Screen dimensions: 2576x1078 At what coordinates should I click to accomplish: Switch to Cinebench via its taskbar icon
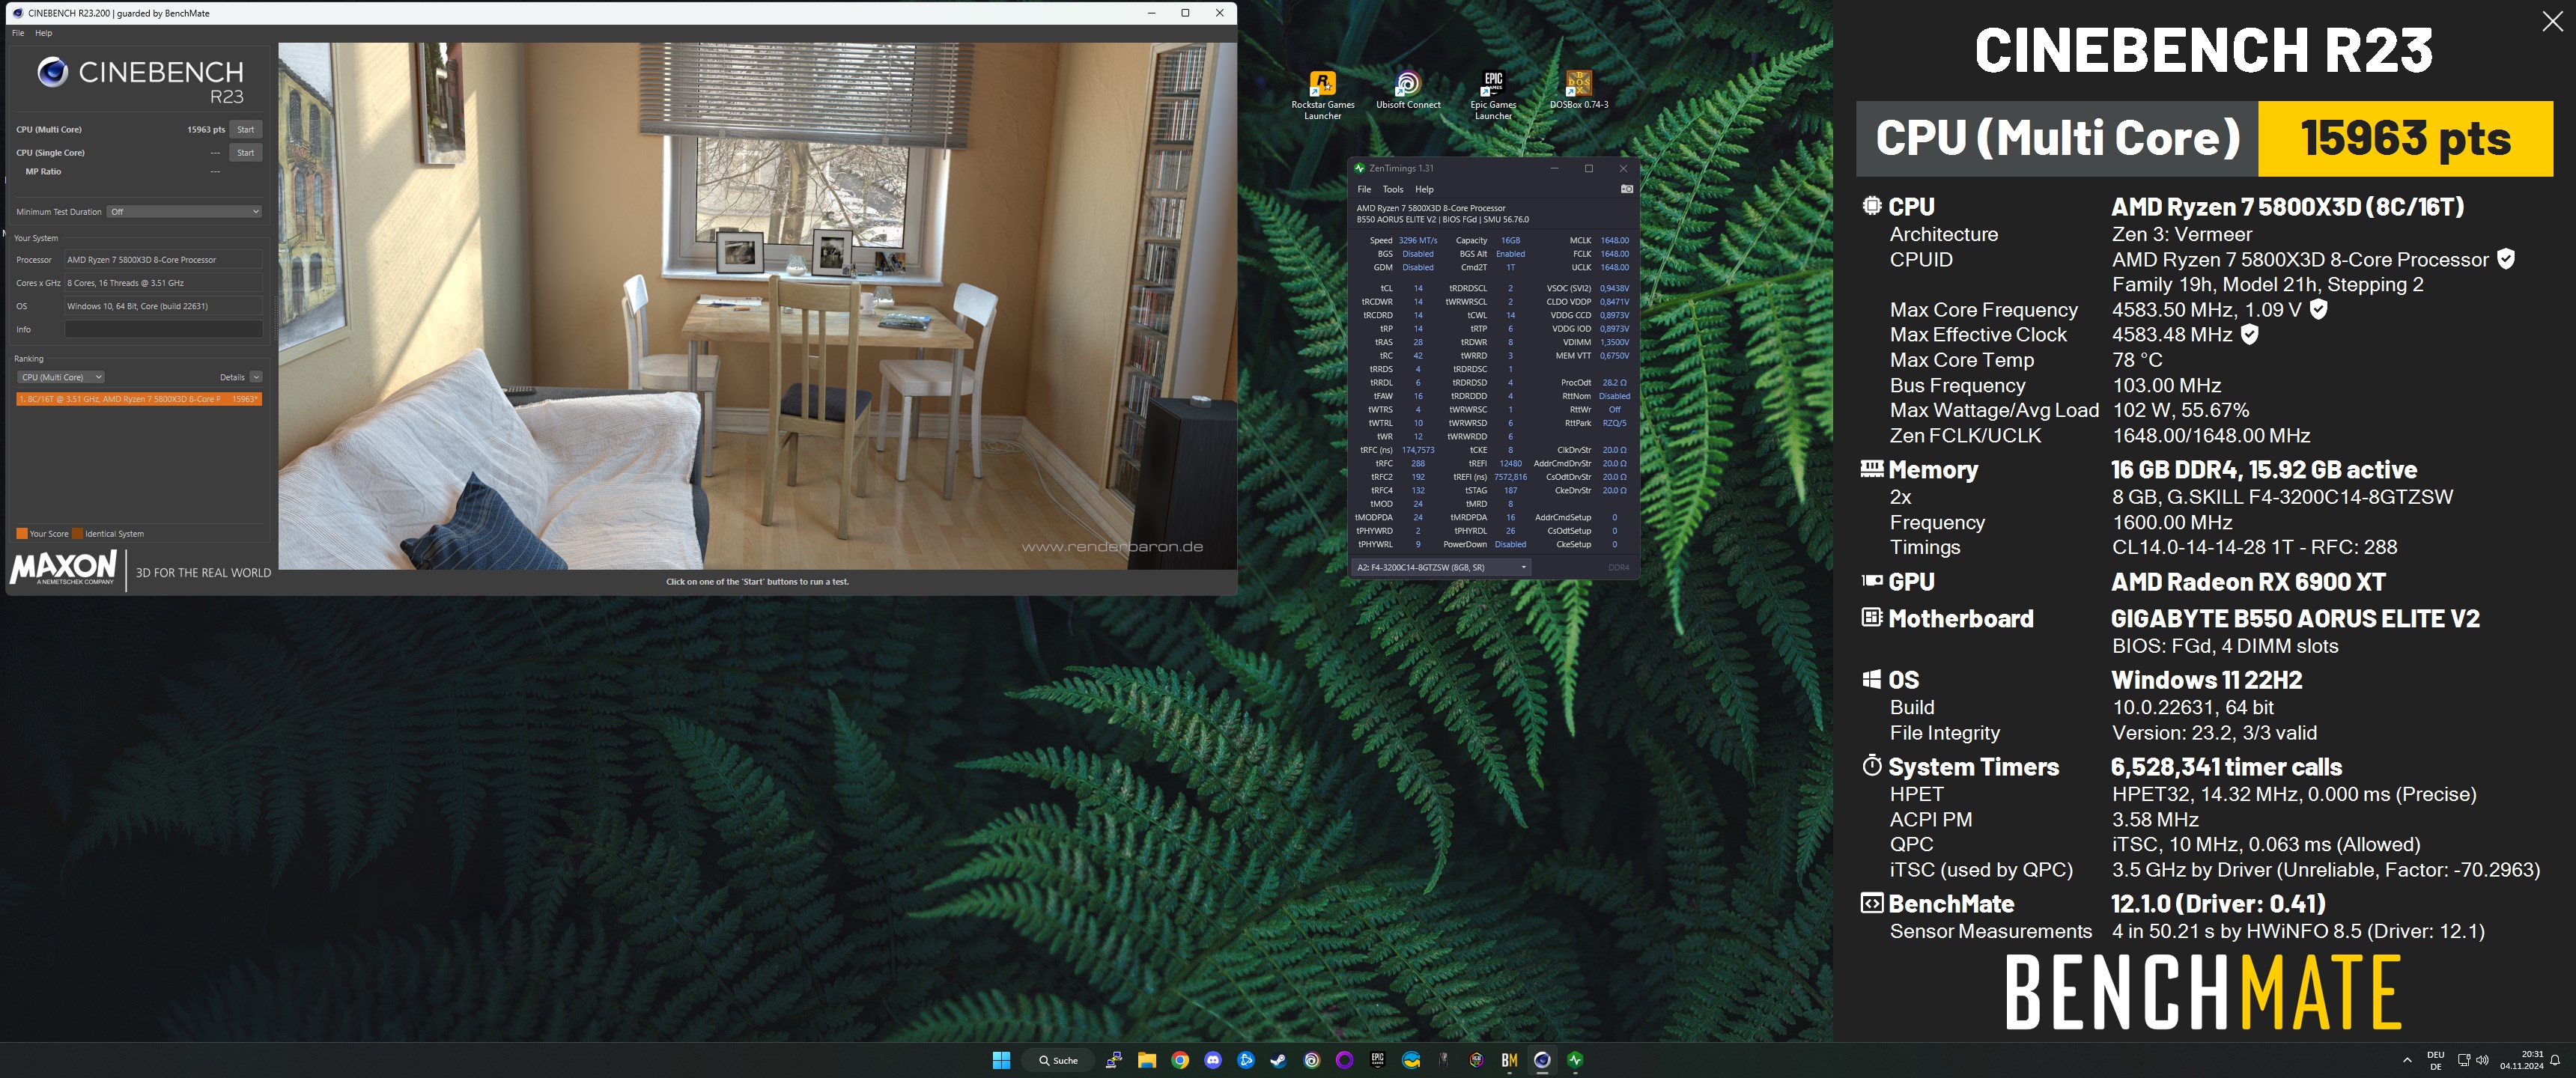click(1542, 1060)
